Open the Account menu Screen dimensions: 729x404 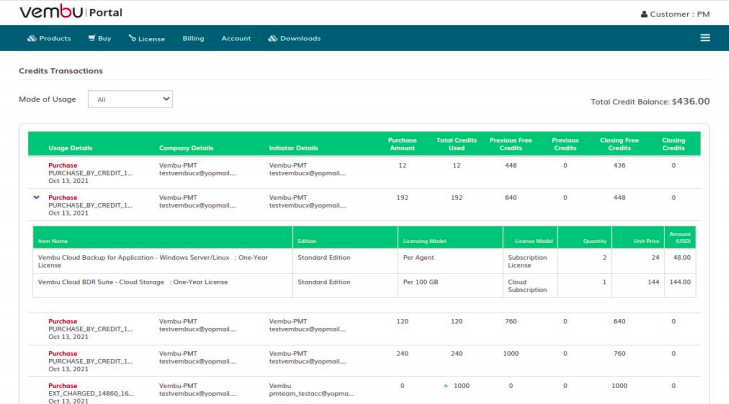pyautogui.click(x=236, y=38)
